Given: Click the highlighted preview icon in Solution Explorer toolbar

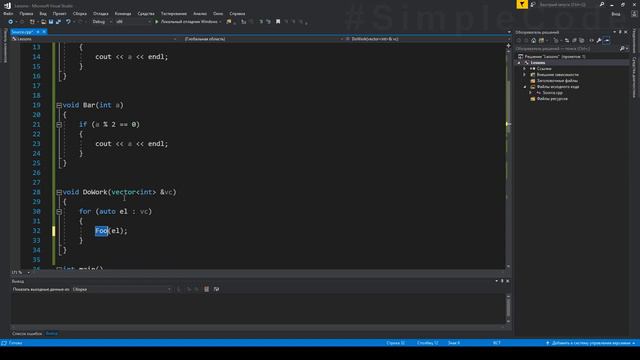Looking at the screenshot, I should tap(607, 40).
